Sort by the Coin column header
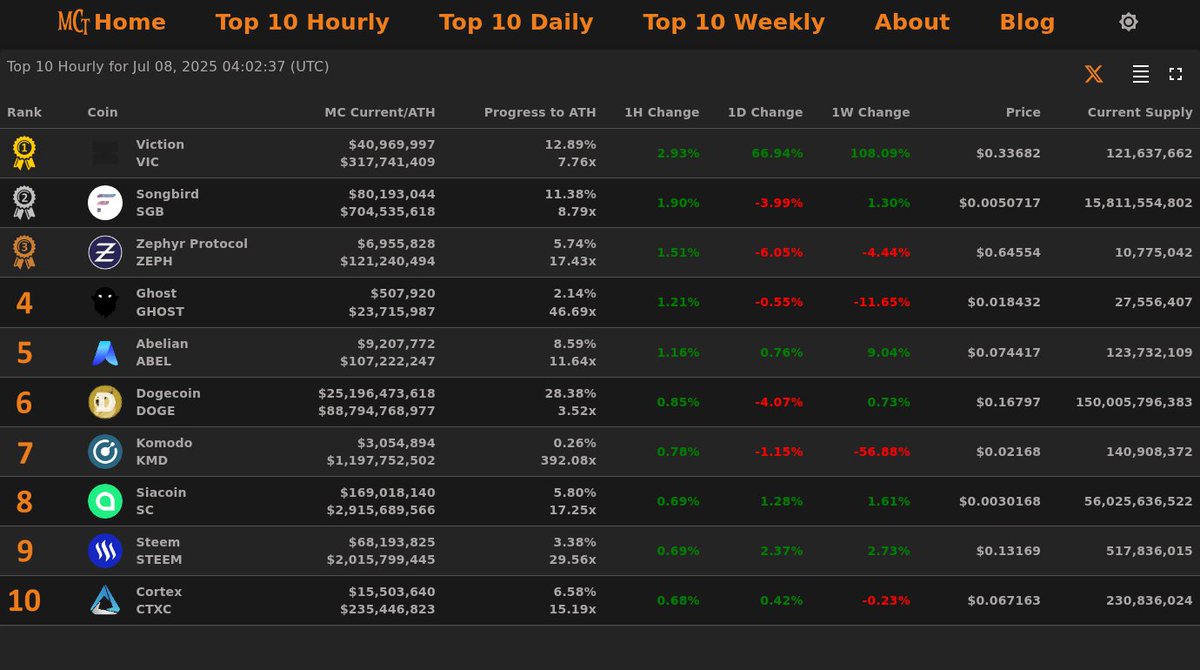1200x670 pixels. click(102, 112)
